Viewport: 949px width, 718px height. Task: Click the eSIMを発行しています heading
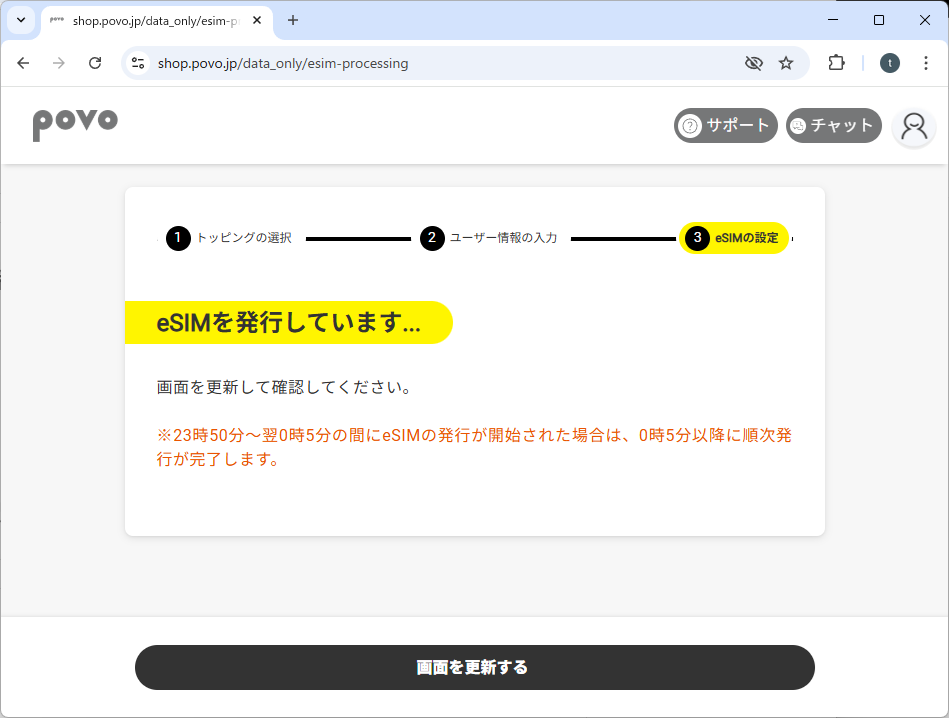click(x=289, y=322)
